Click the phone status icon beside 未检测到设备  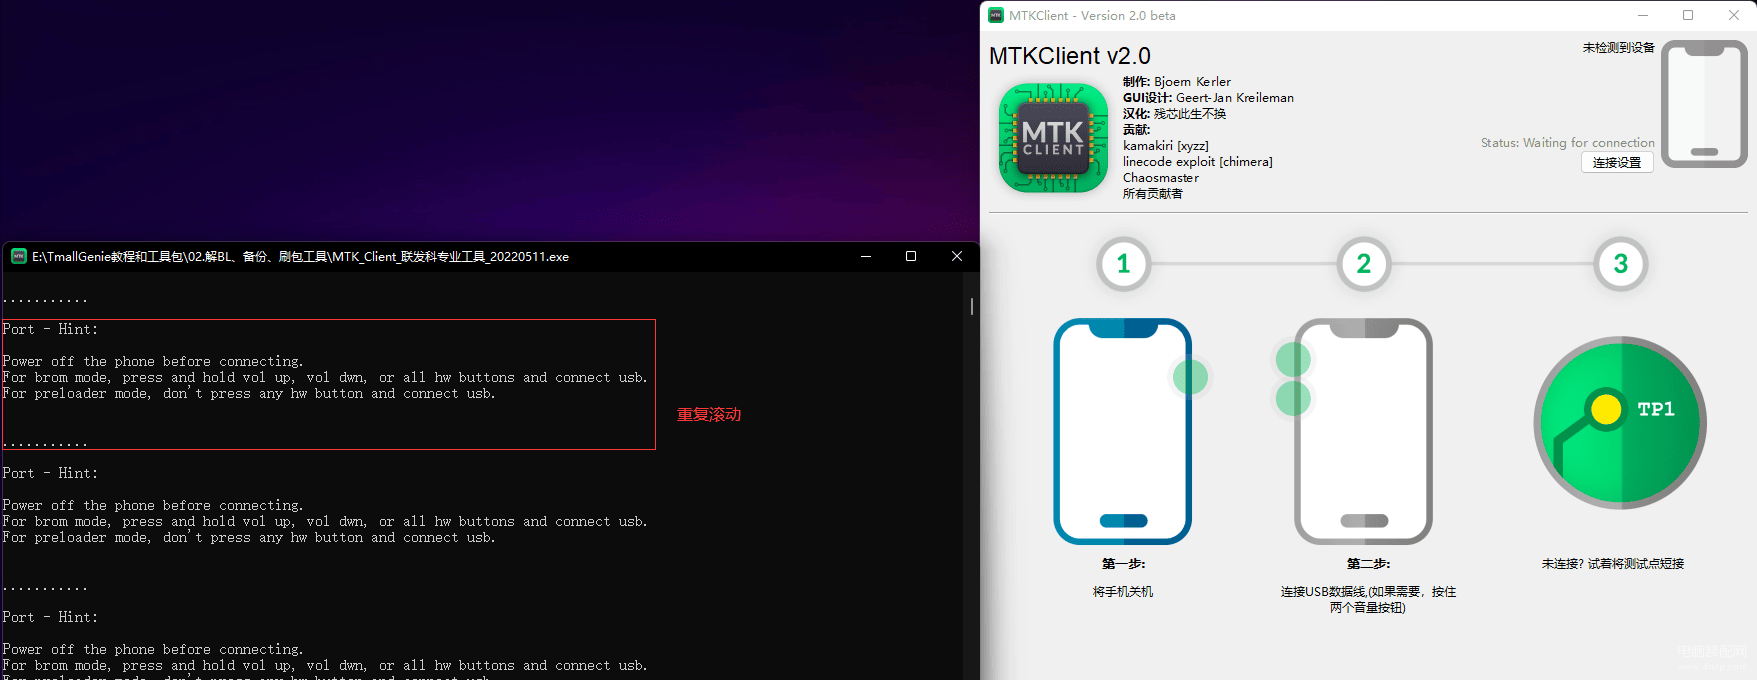(x=1704, y=104)
